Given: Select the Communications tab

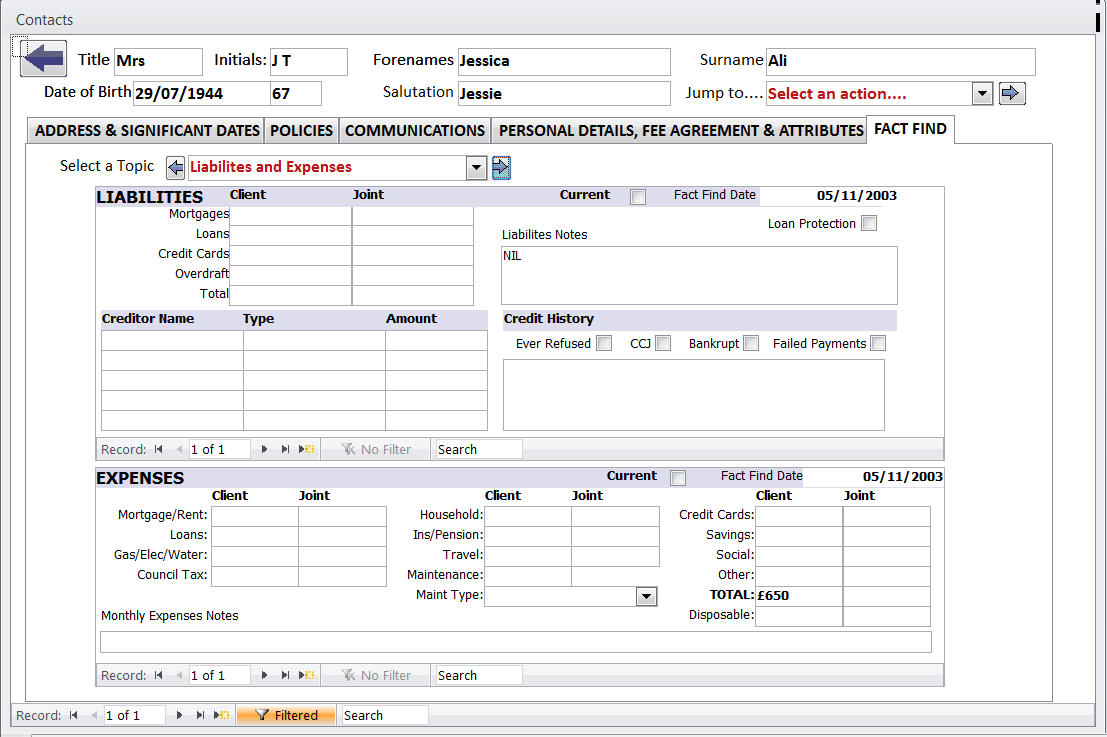Looking at the screenshot, I should (x=414, y=131).
